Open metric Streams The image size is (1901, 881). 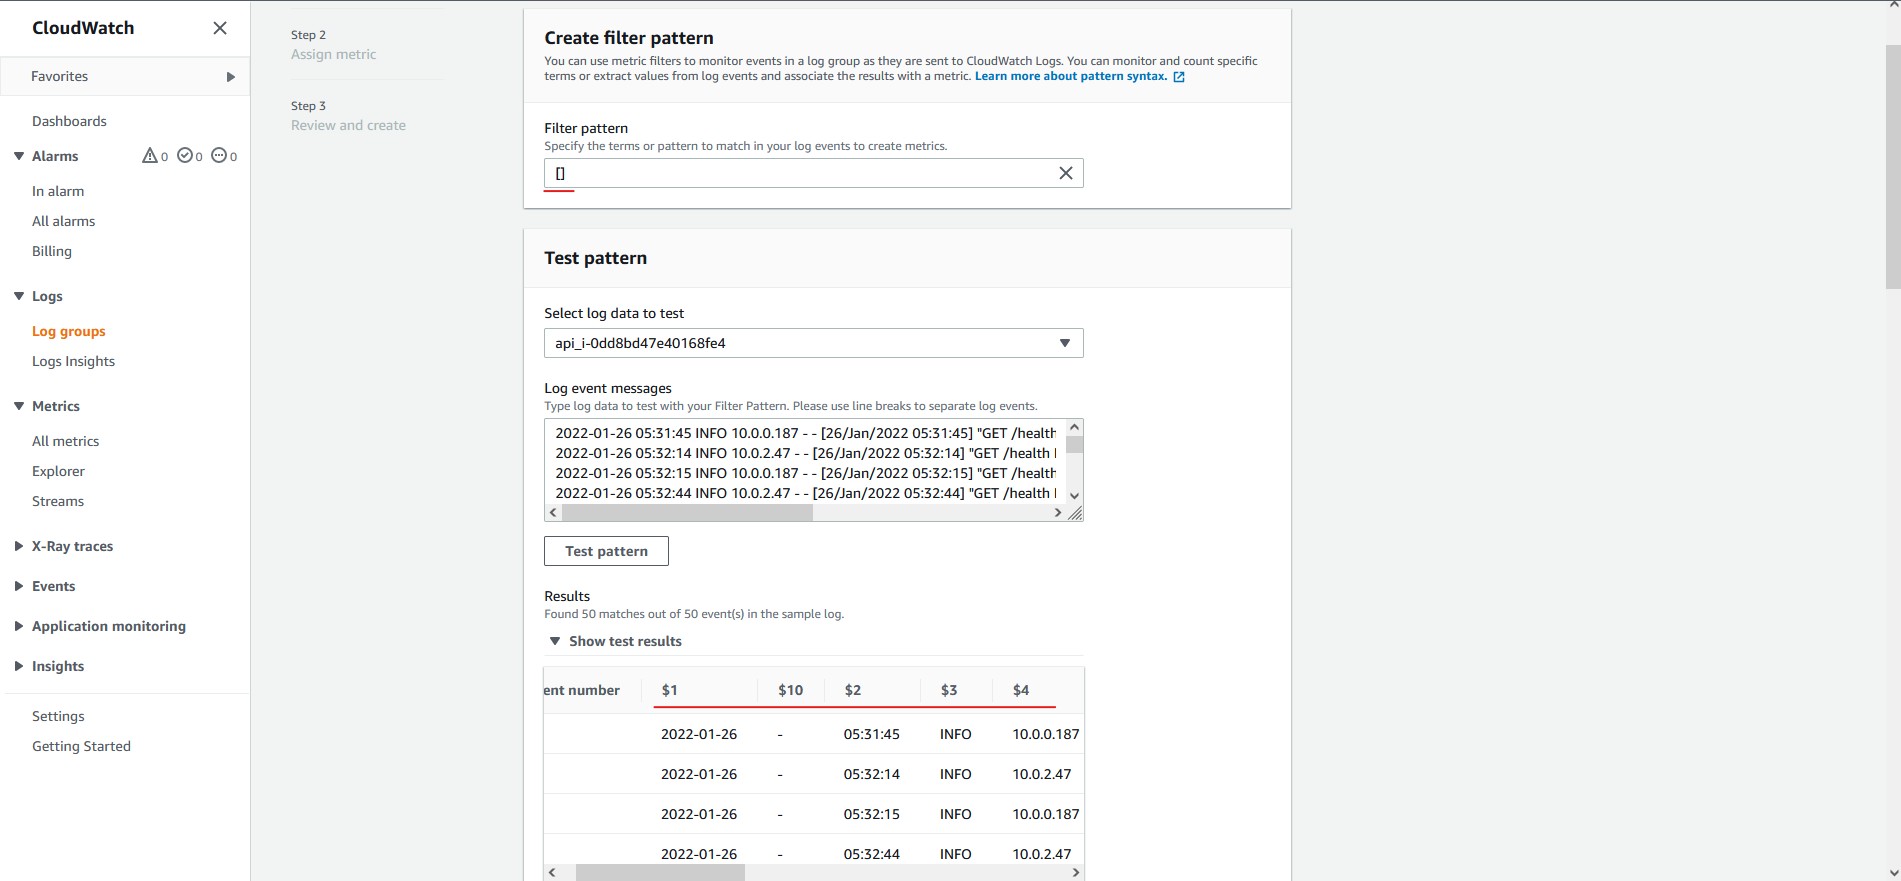click(58, 501)
